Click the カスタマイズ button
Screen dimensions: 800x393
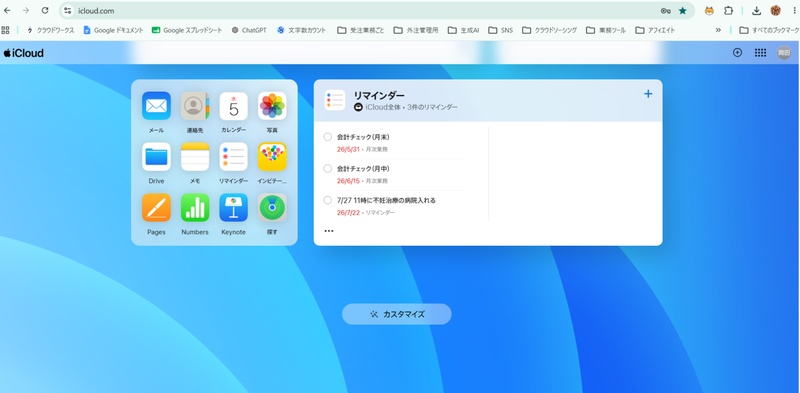coord(396,314)
